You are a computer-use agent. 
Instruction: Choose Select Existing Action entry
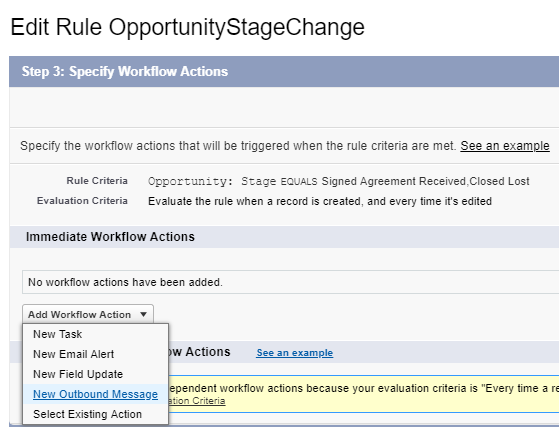pos(87,414)
